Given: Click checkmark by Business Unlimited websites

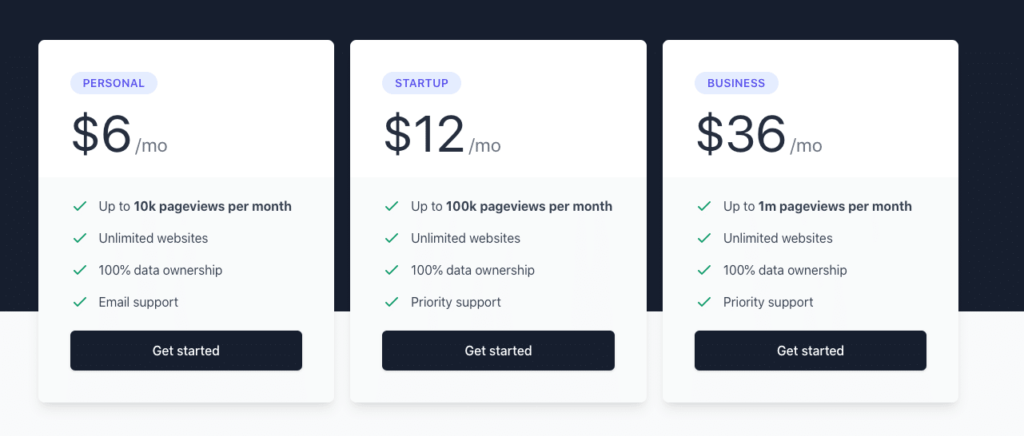Looking at the screenshot, I should pyautogui.click(x=704, y=239).
